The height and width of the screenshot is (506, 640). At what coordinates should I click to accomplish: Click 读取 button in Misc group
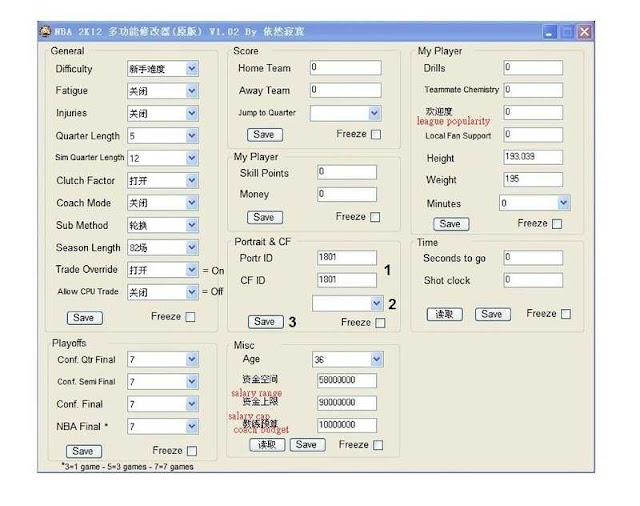point(267,445)
